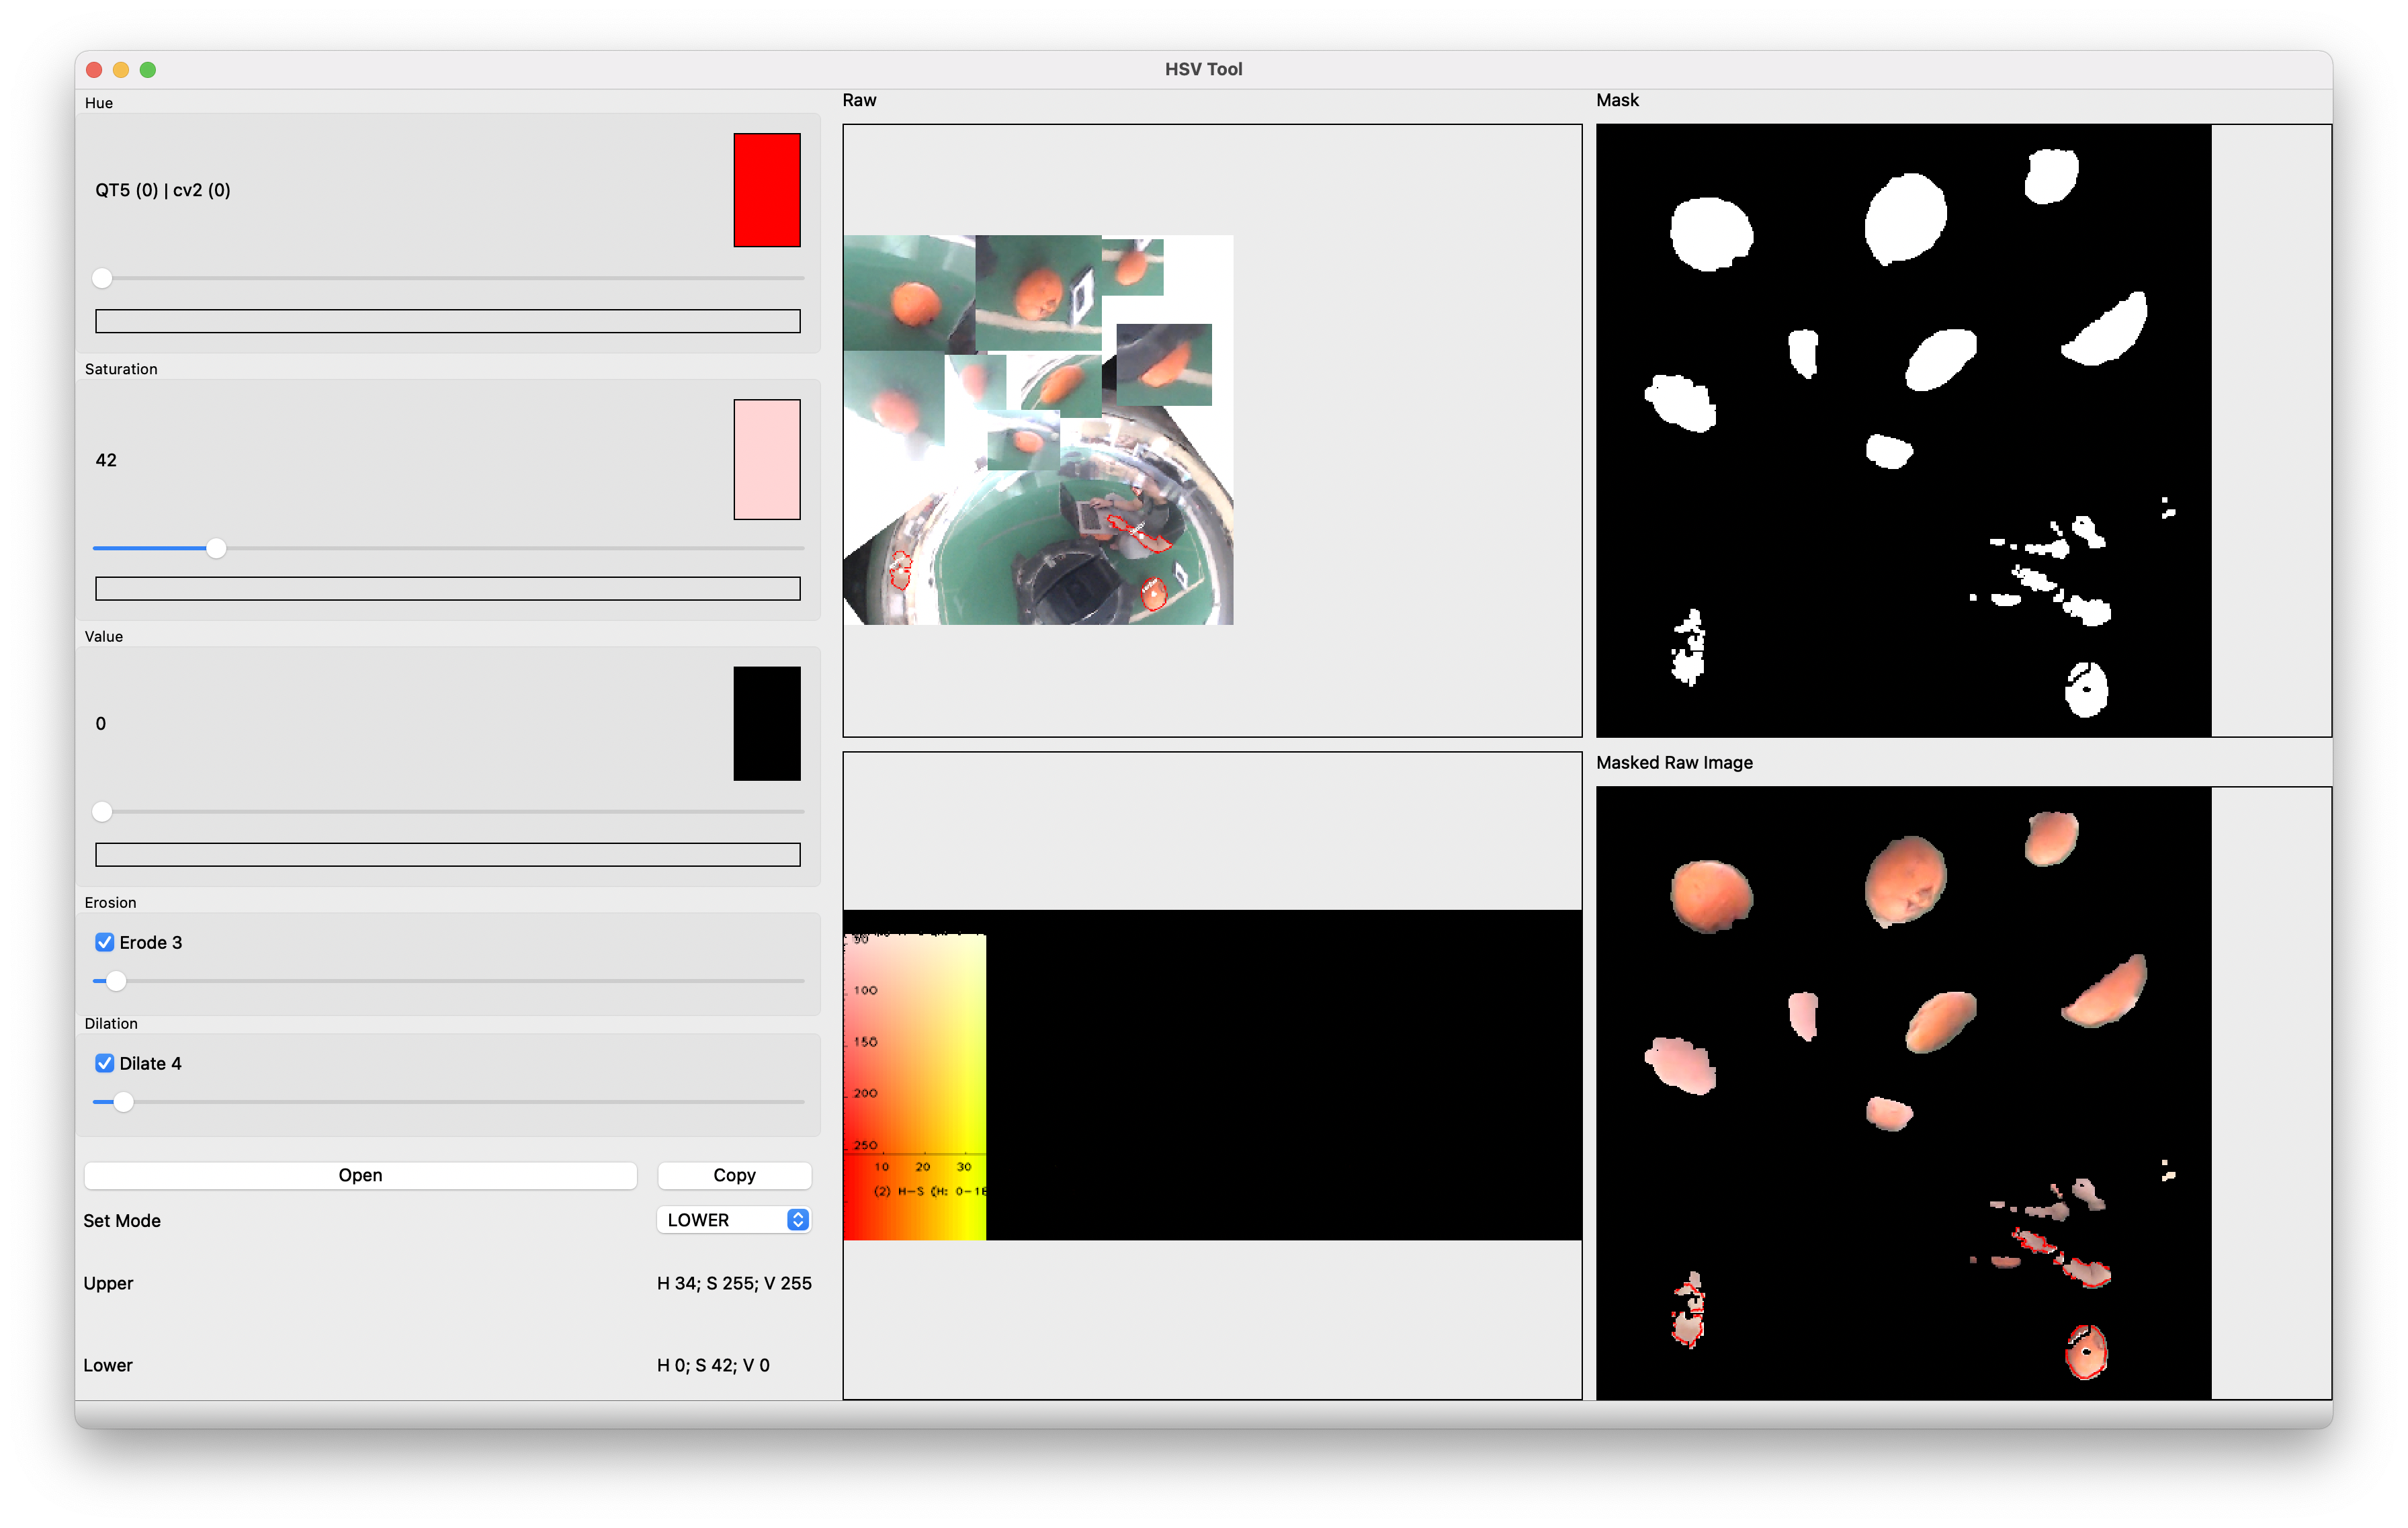2408x1528 pixels.
Task: Click the Hue slider handle
Action: pyautogui.click(x=102, y=278)
